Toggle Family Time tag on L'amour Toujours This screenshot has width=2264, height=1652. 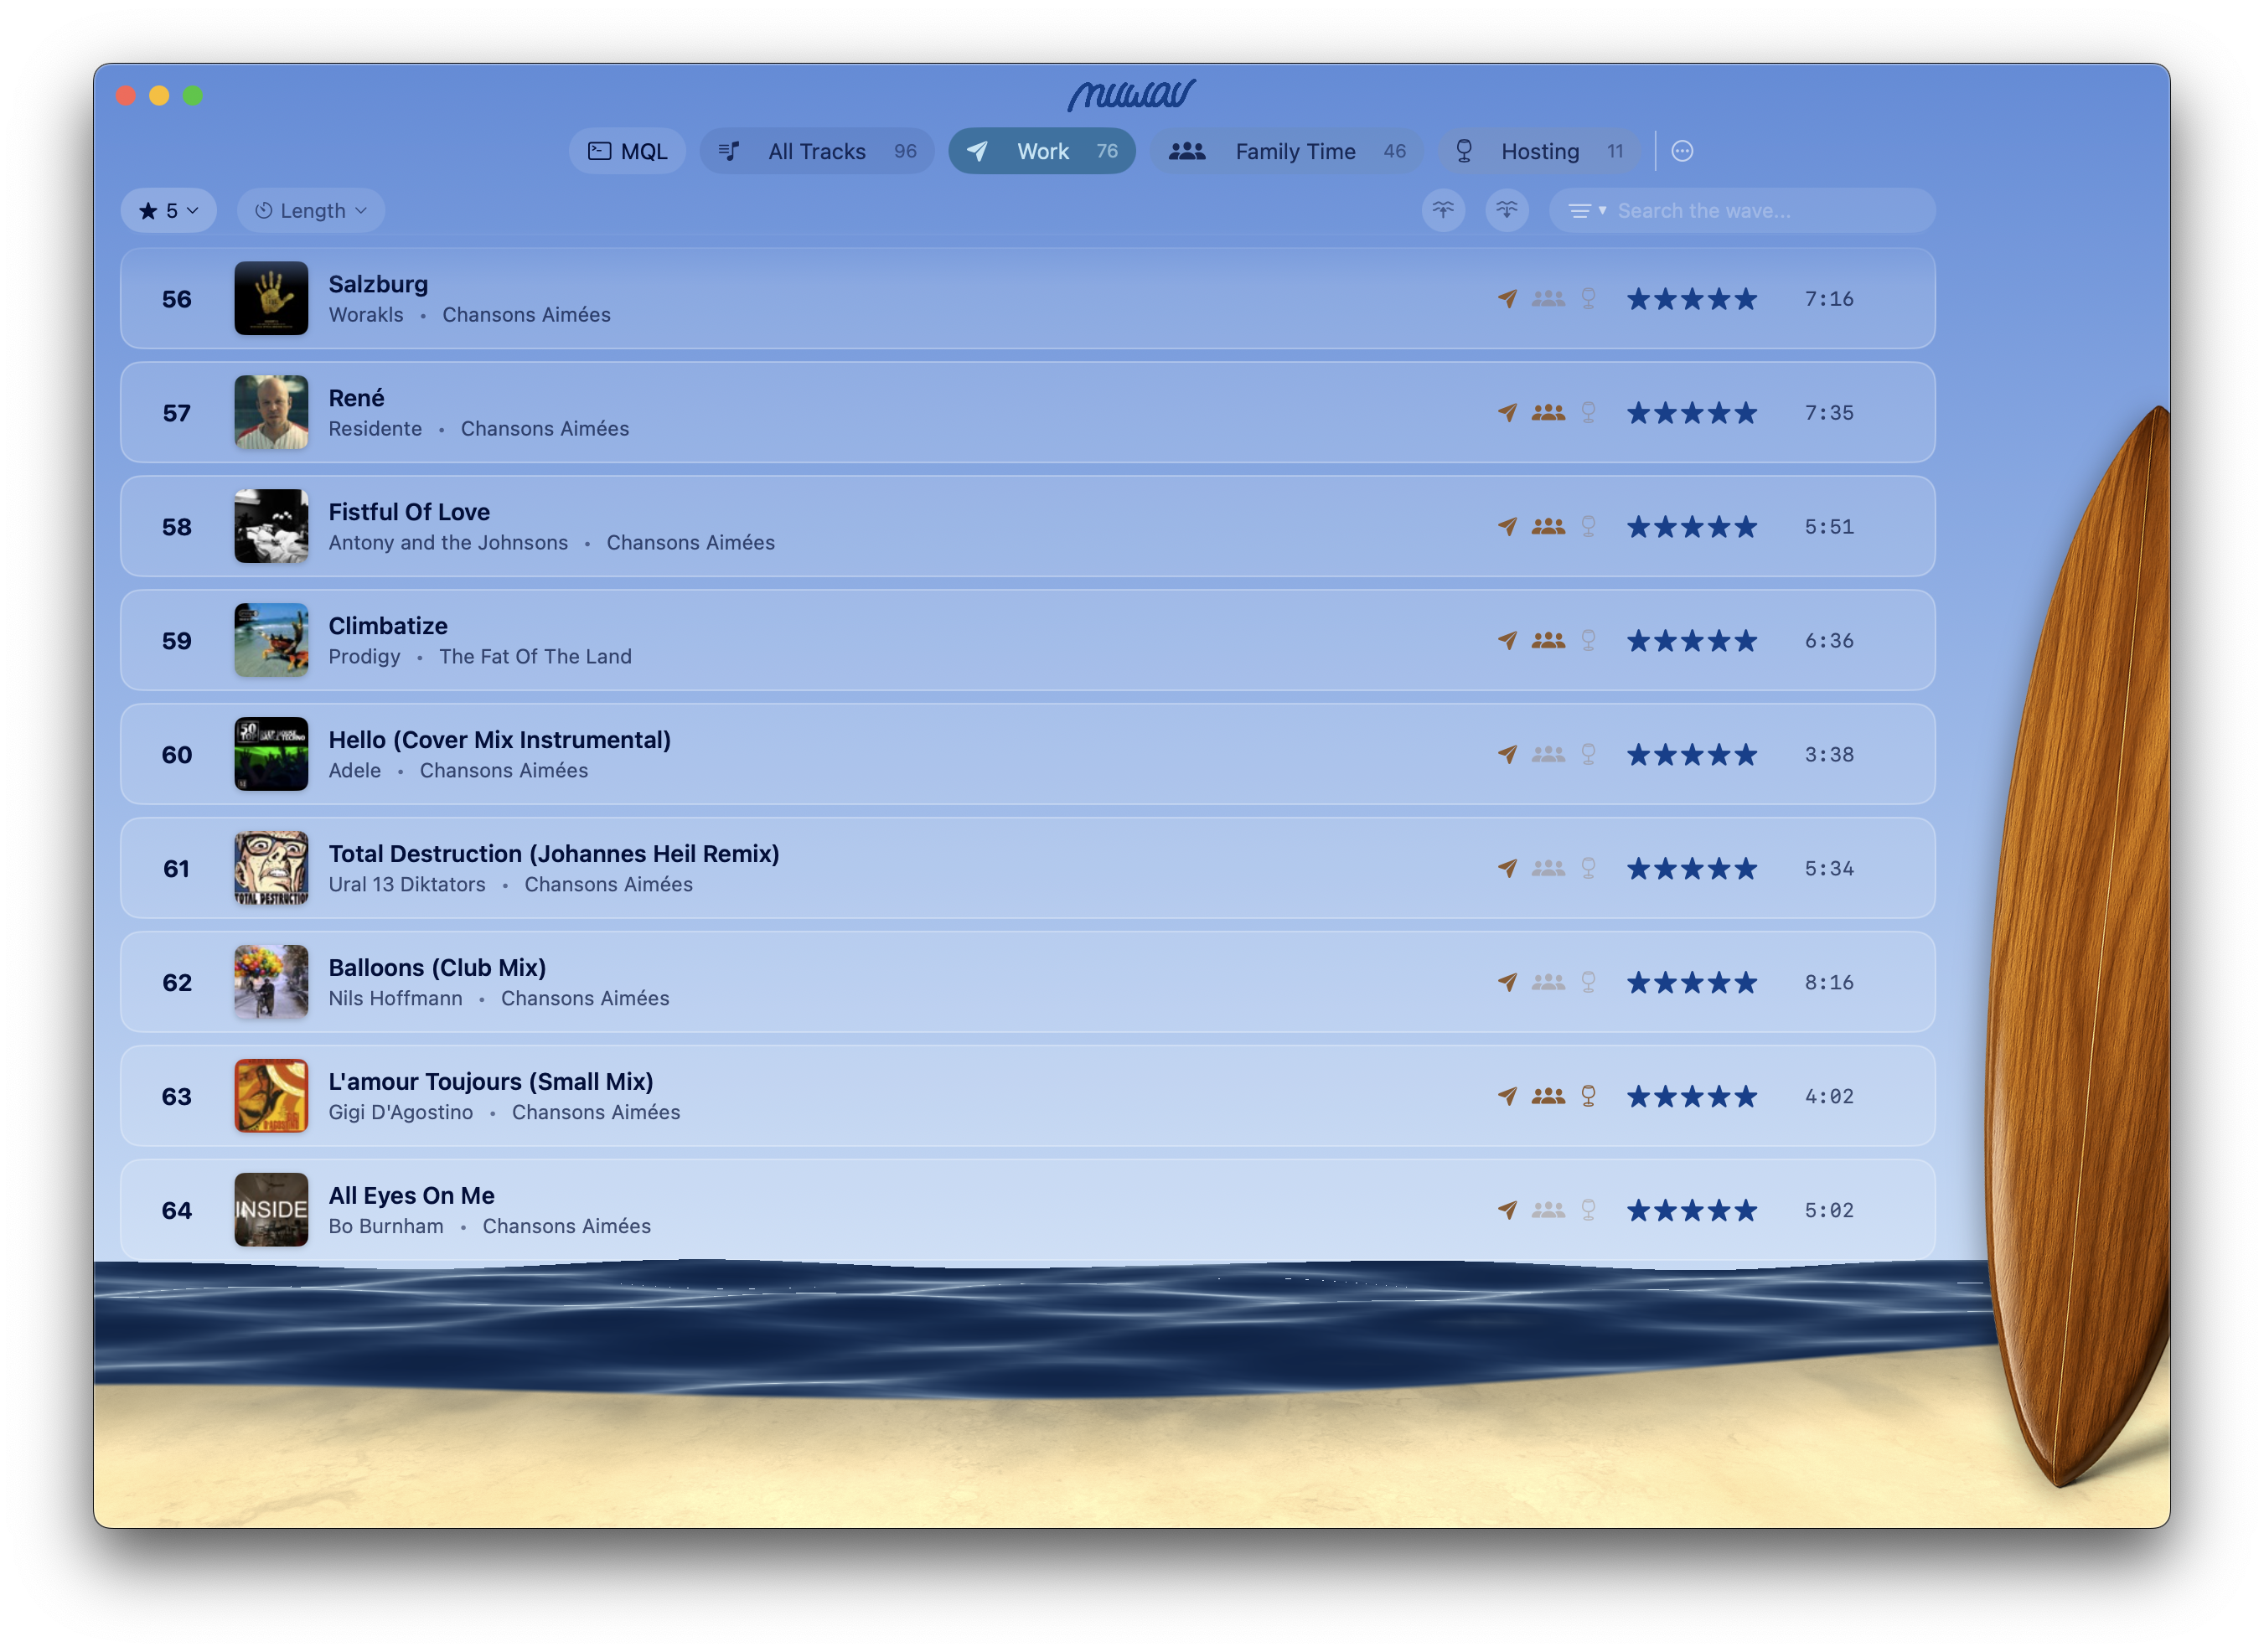[x=1548, y=1096]
